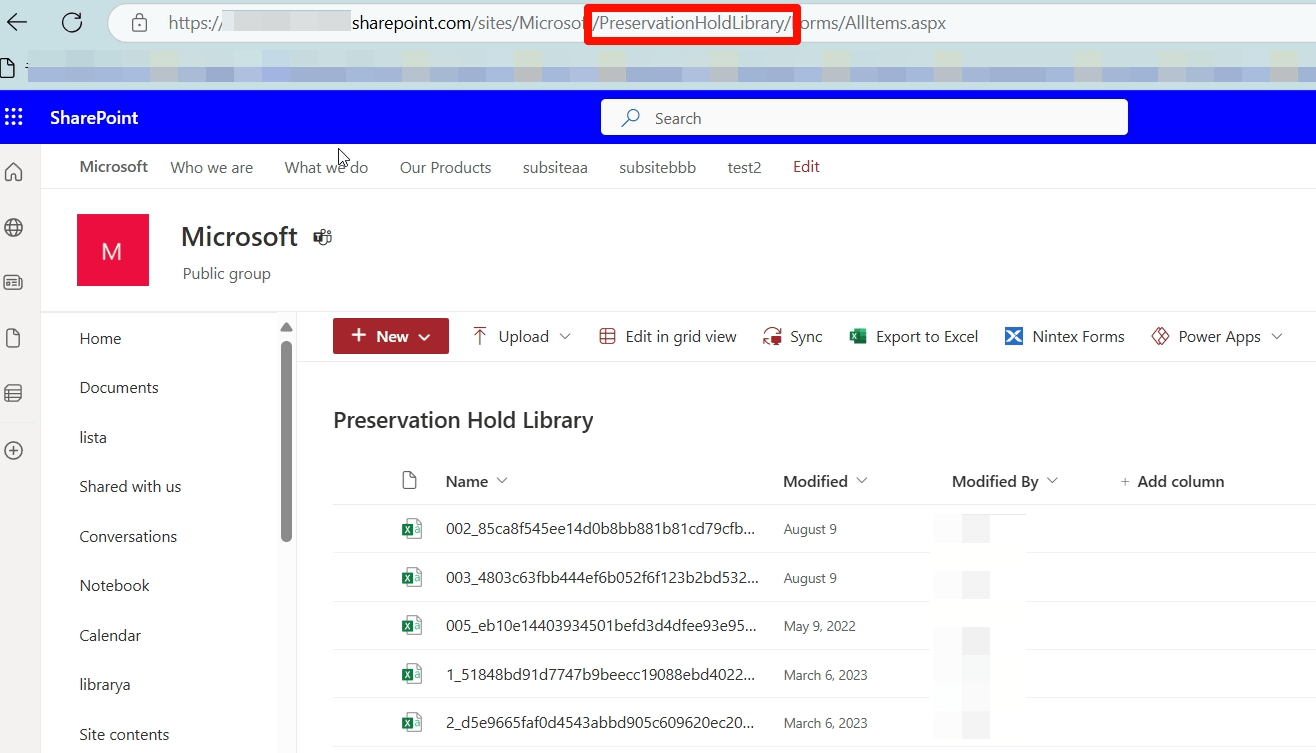Open Documents in left navigation

[x=119, y=387]
